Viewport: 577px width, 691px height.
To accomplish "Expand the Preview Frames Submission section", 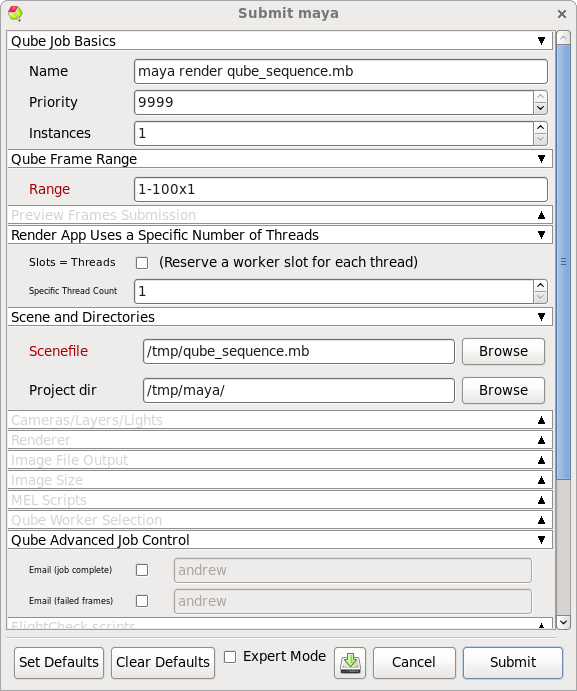I will [x=280, y=215].
